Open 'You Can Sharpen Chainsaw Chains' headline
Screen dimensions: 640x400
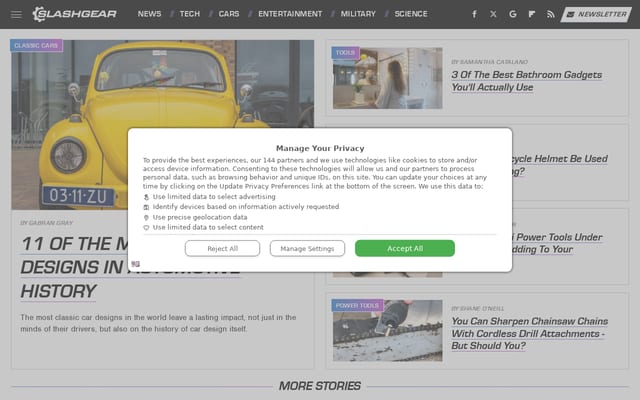pyautogui.click(x=529, y=333)
